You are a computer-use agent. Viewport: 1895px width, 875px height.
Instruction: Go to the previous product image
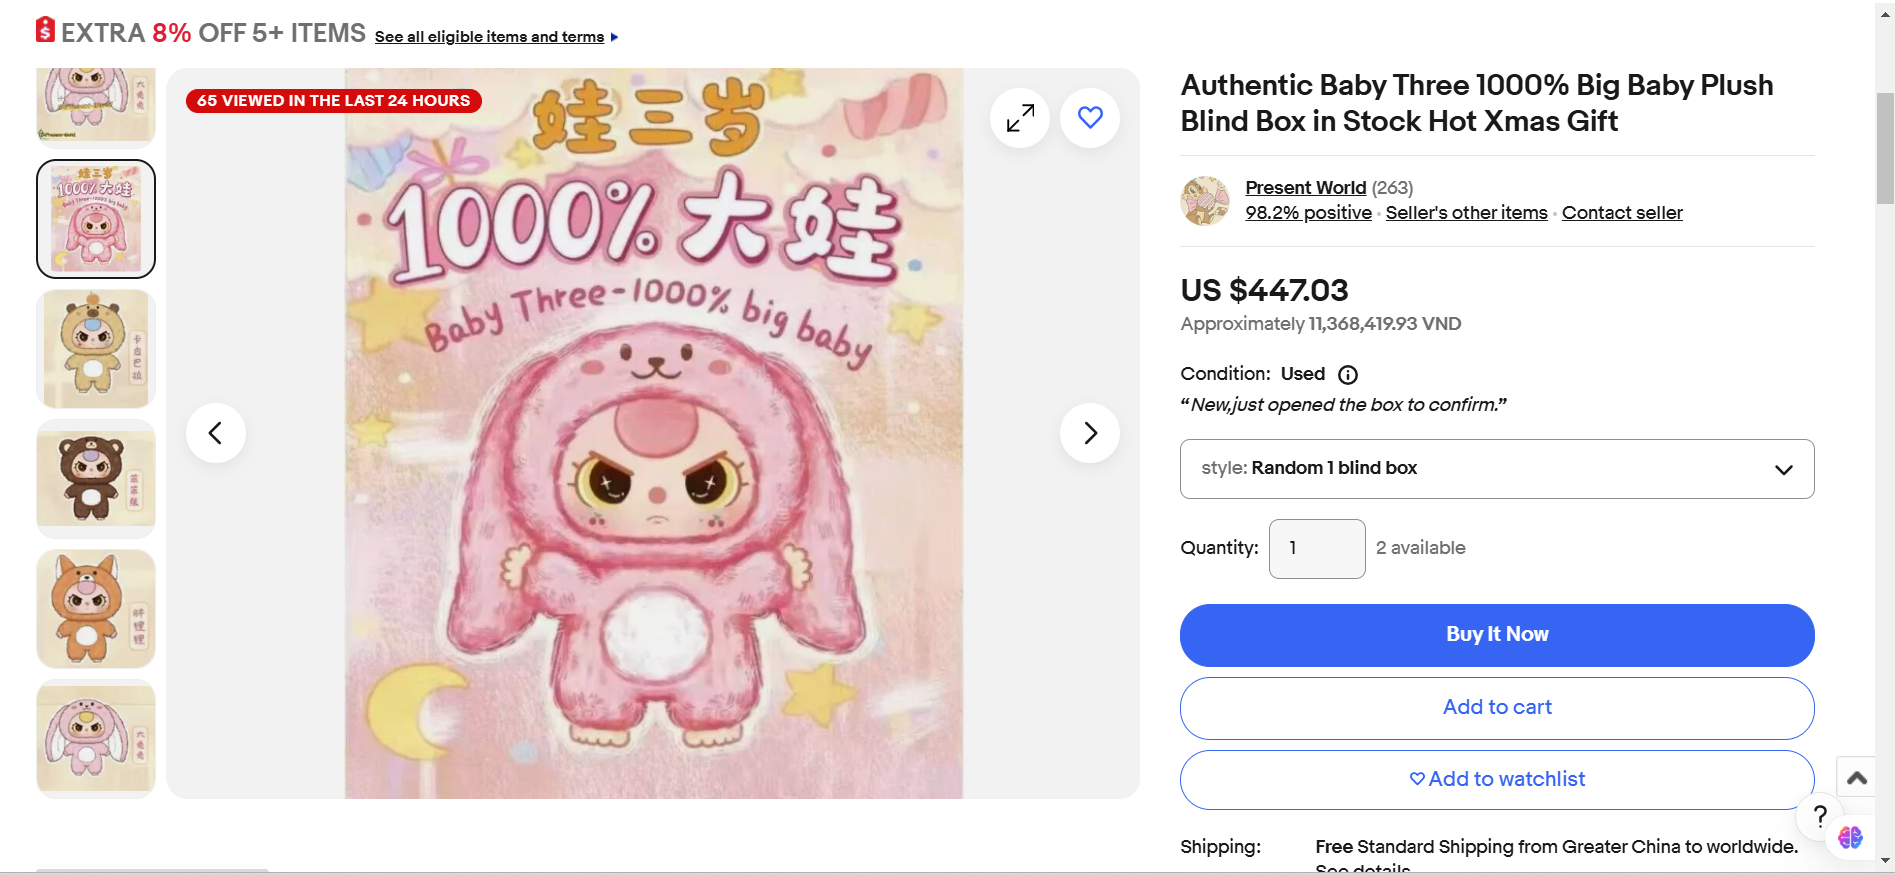(215, 433)
